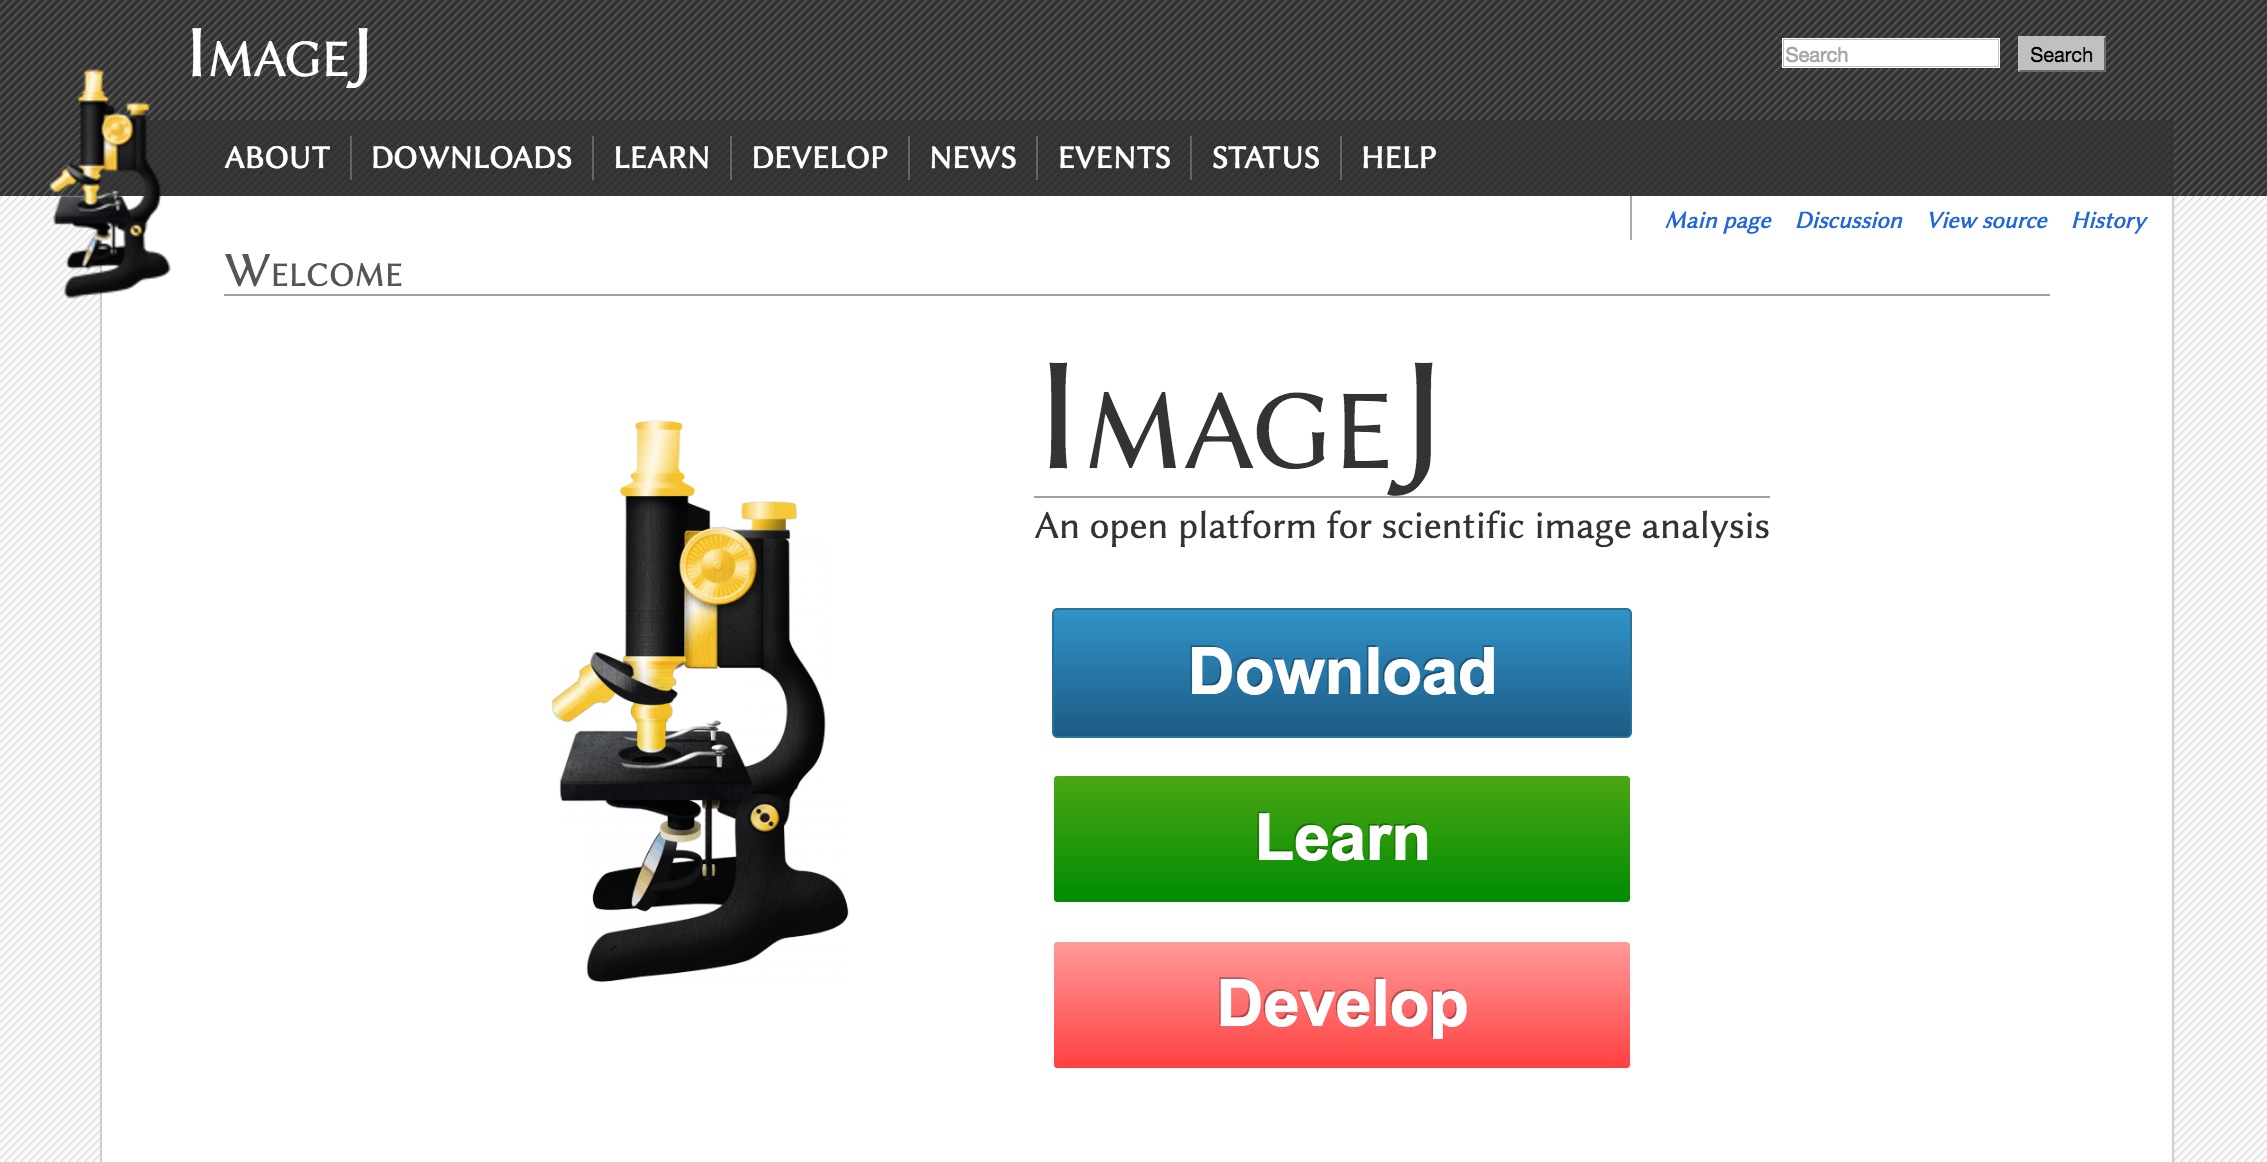Screen dimensions: 2267x1162
Task: Switch to the Discussion tab
Action: [x=1849, y=220]
